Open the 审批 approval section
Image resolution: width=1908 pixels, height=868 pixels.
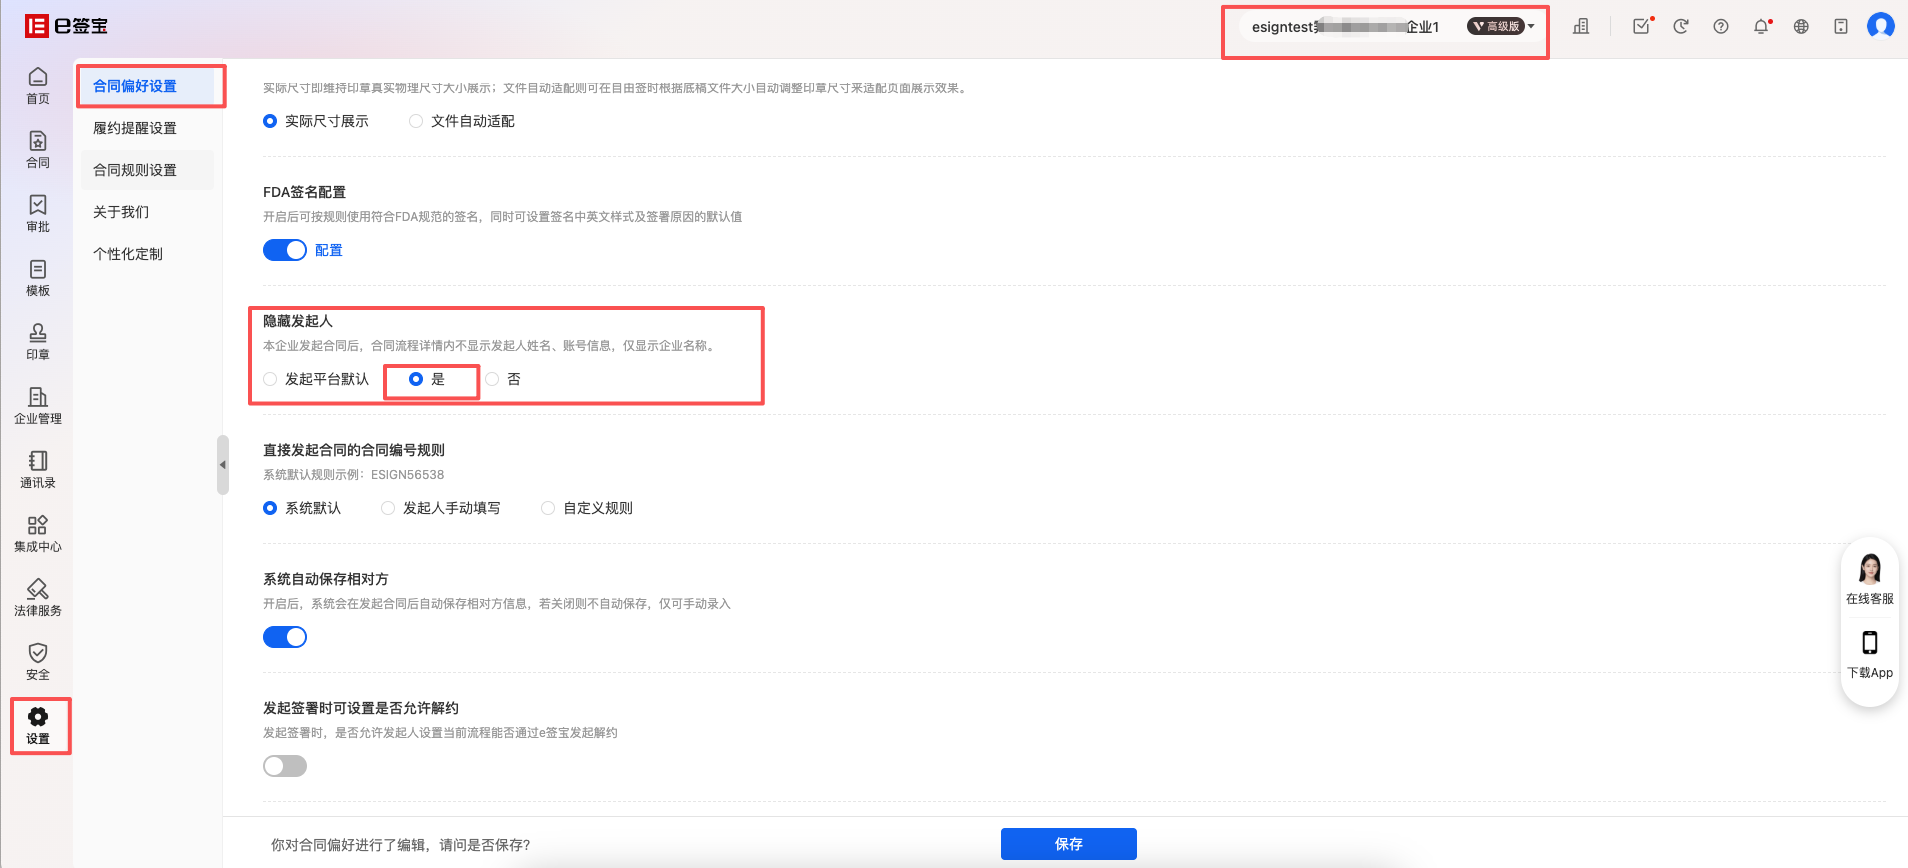coord(38,213)
